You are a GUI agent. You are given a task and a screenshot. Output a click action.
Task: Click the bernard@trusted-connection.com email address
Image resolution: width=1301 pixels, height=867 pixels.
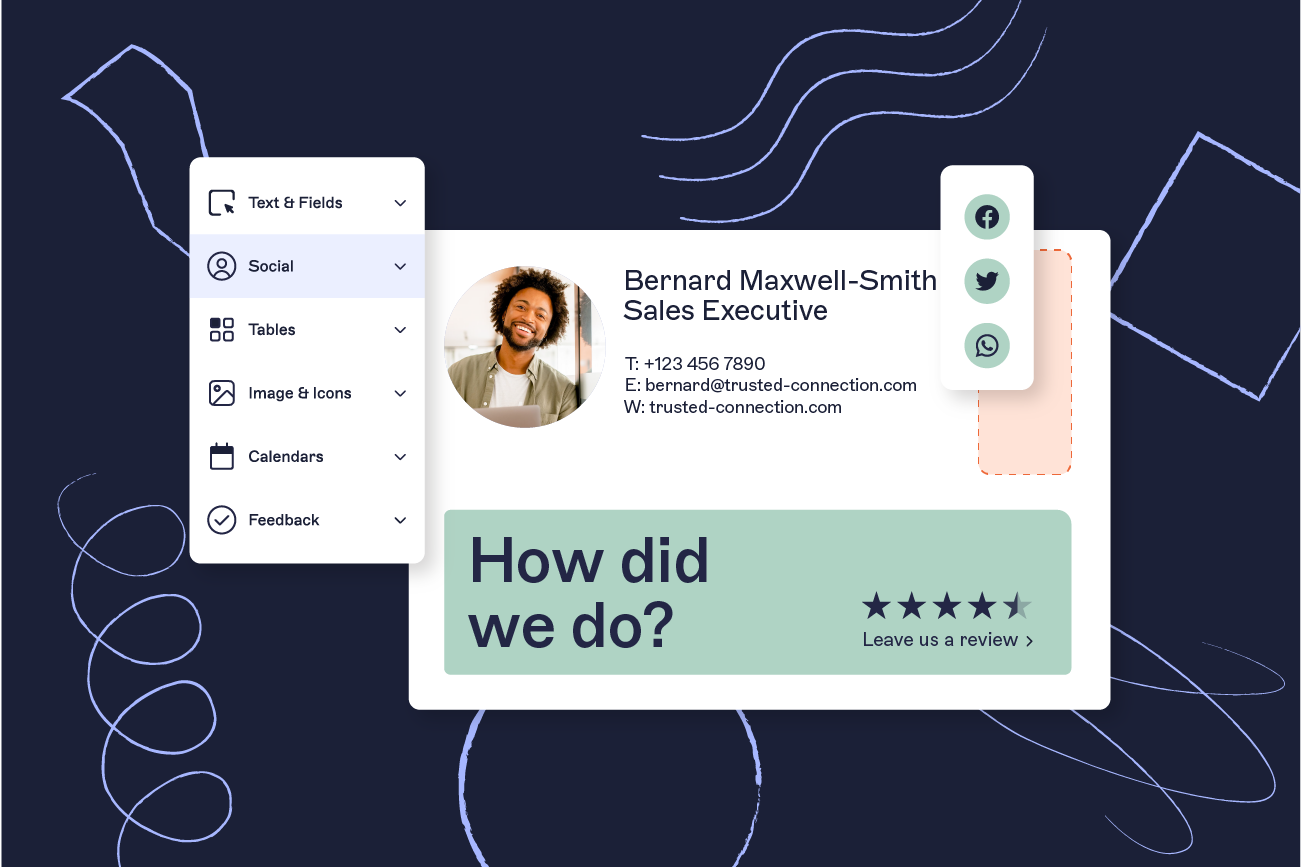(x=780, y=385)
